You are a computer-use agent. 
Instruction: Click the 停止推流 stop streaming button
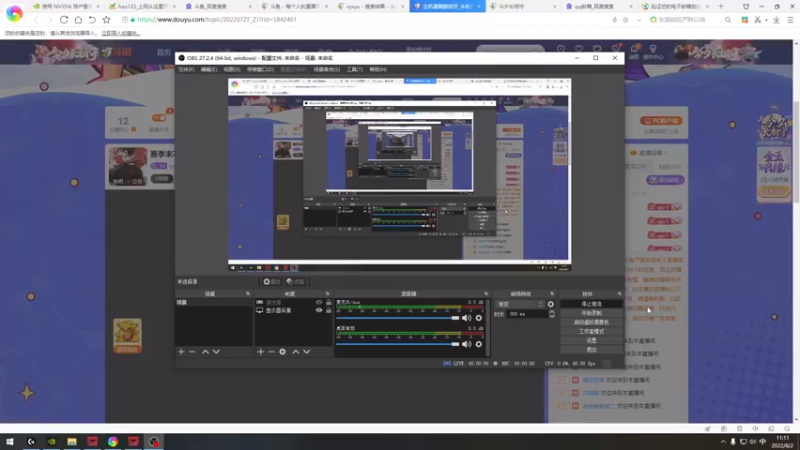[x=591, y=304]
